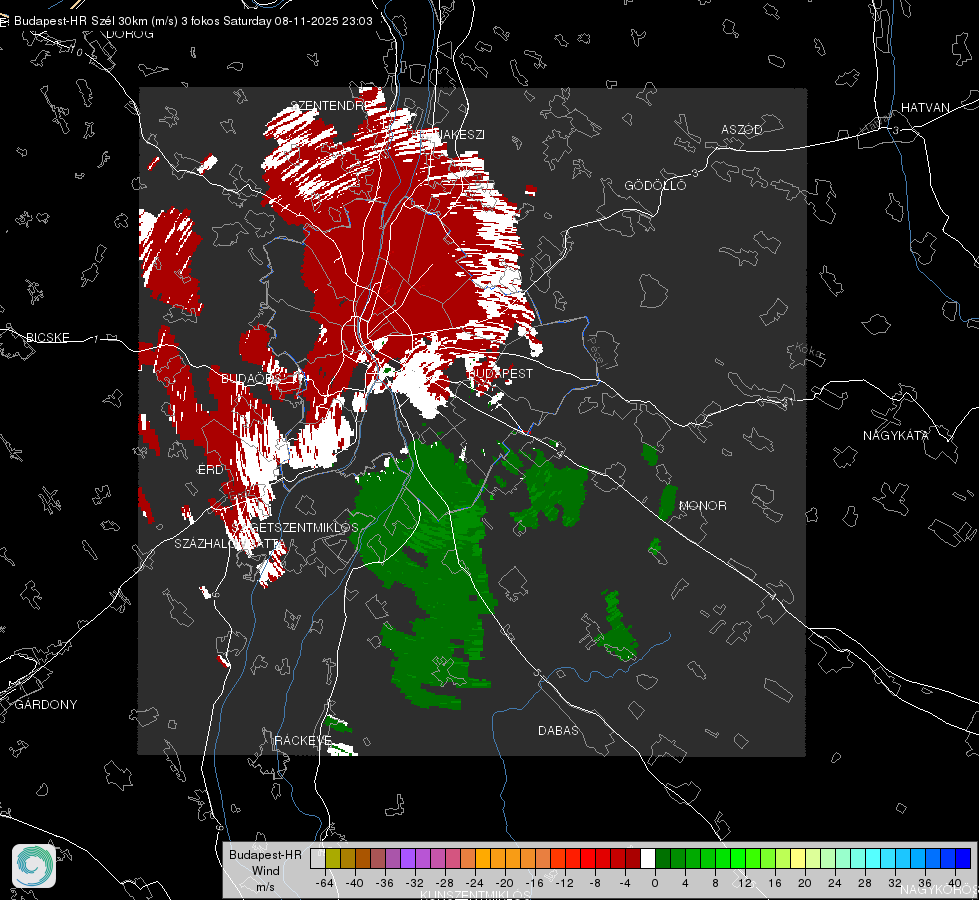The width and height of the screenshot is (979, 900).
Task: Select the NAGYKÁTA town label
Action: (x=896, y=435)
